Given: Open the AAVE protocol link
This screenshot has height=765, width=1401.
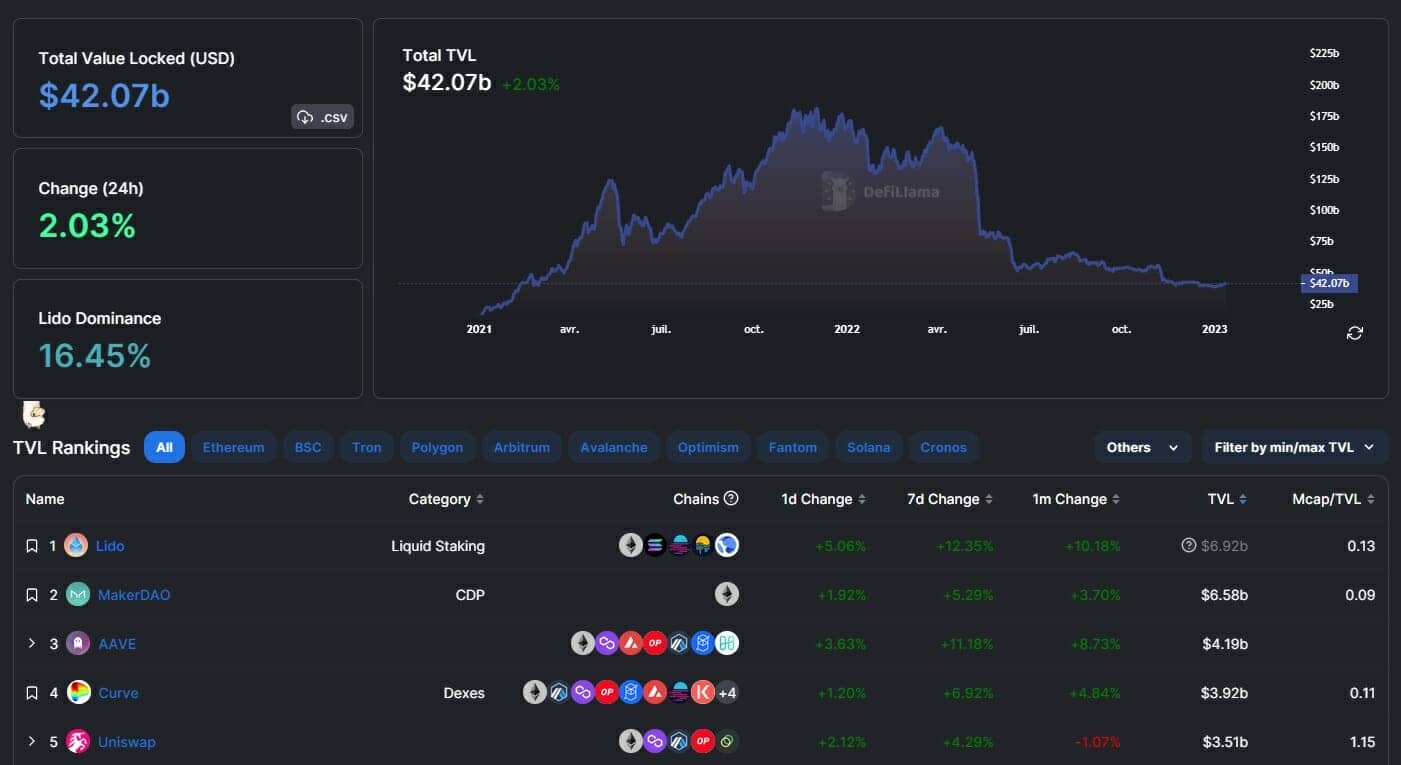Looking at the screenshot, I should coord(117,644).
